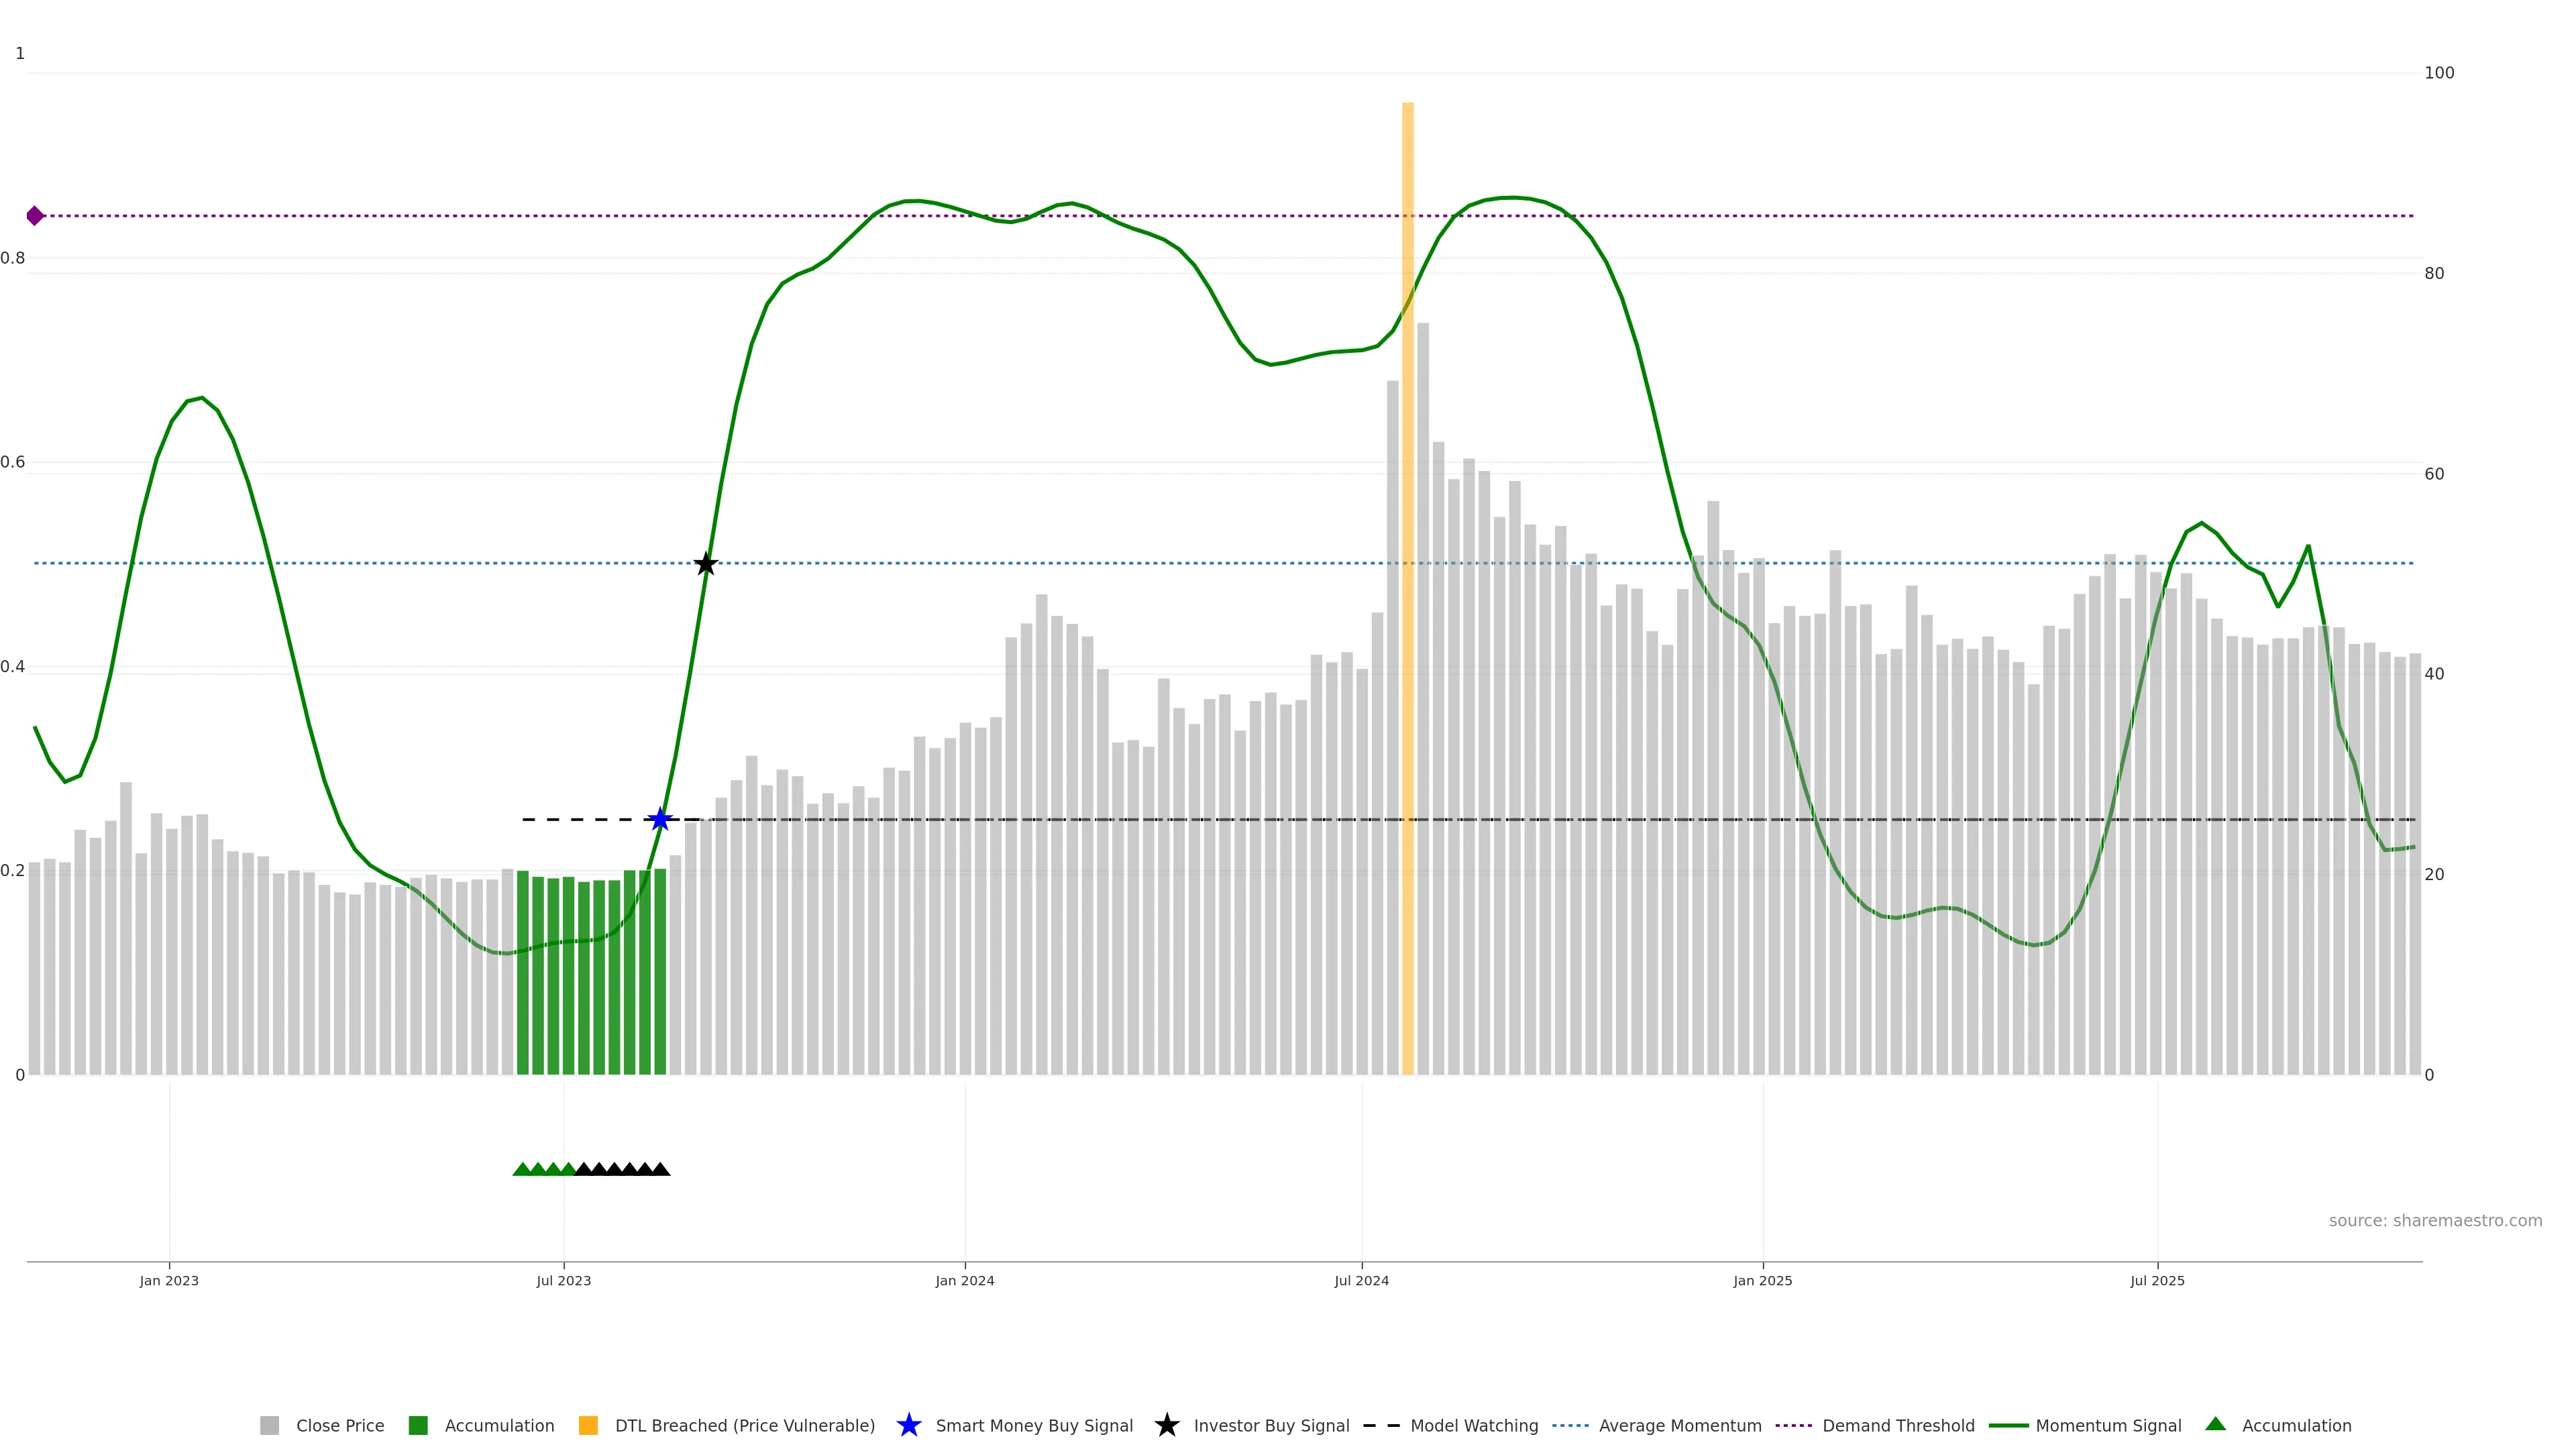
Task: Click the blue star legend icon
Action: pos(908,1425)
